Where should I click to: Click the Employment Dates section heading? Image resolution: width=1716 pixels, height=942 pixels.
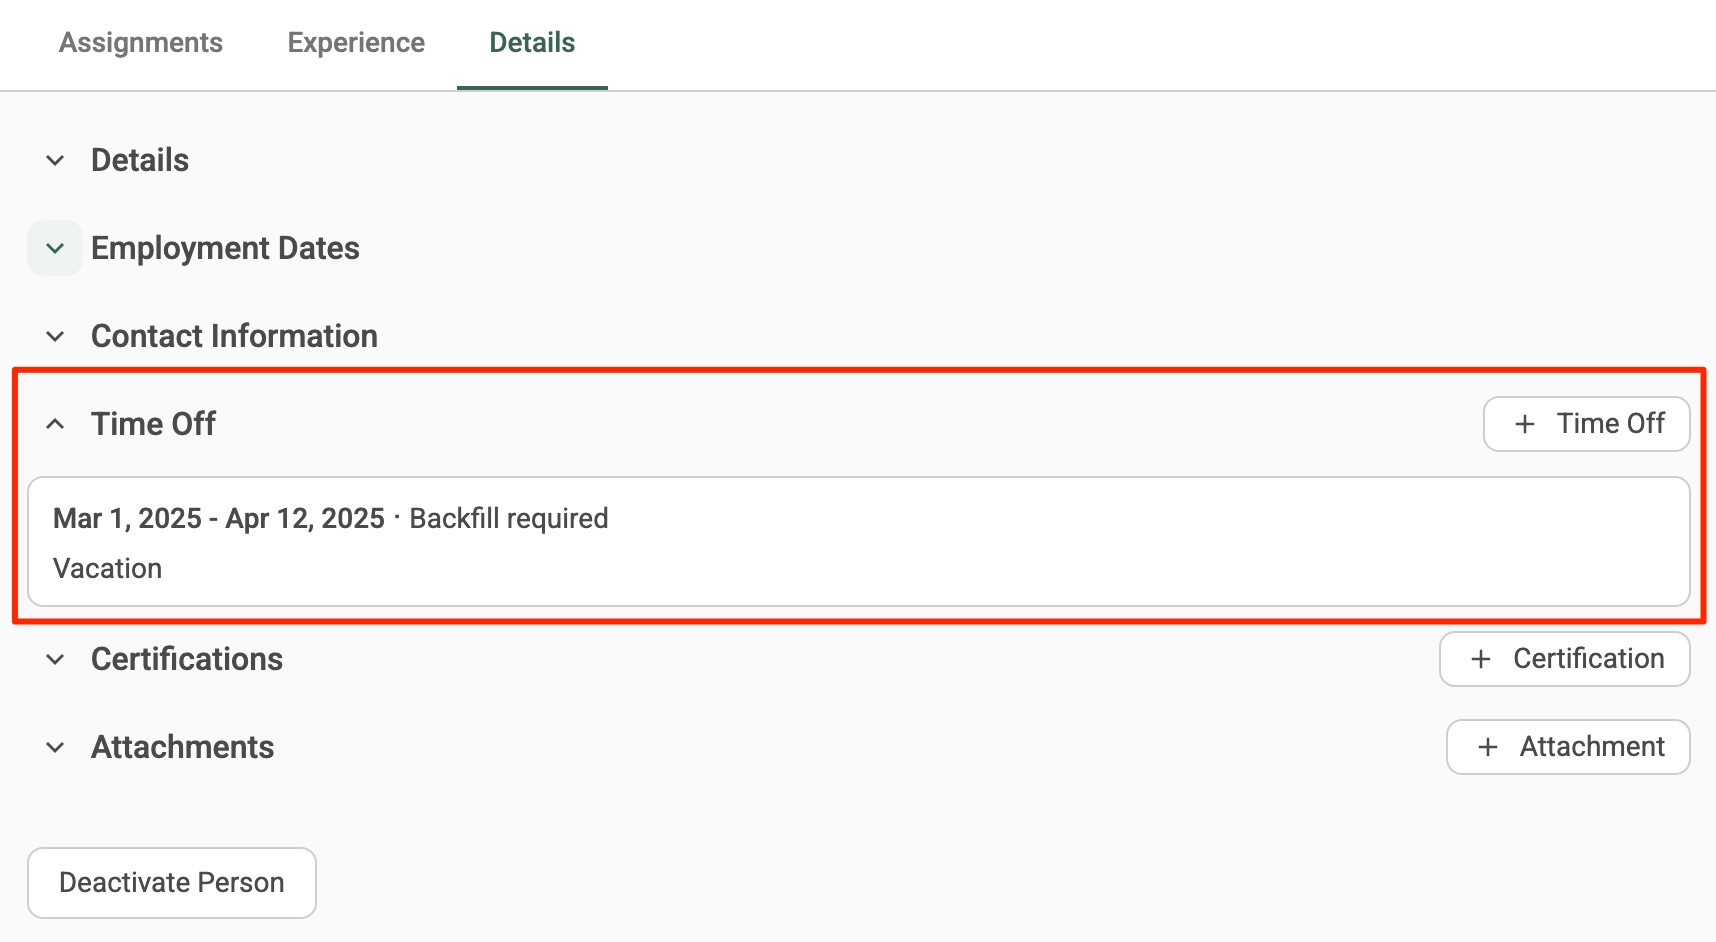tap(225, 248)
